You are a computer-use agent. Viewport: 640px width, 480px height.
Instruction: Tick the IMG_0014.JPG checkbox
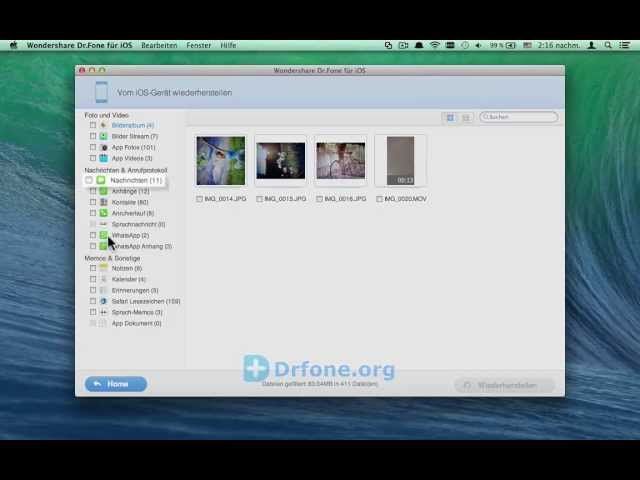(199, 199)
